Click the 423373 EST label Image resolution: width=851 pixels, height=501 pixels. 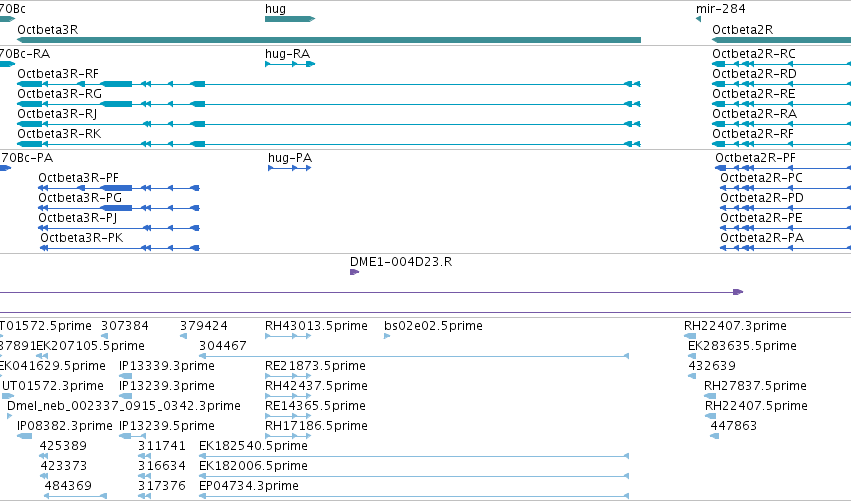63,466
